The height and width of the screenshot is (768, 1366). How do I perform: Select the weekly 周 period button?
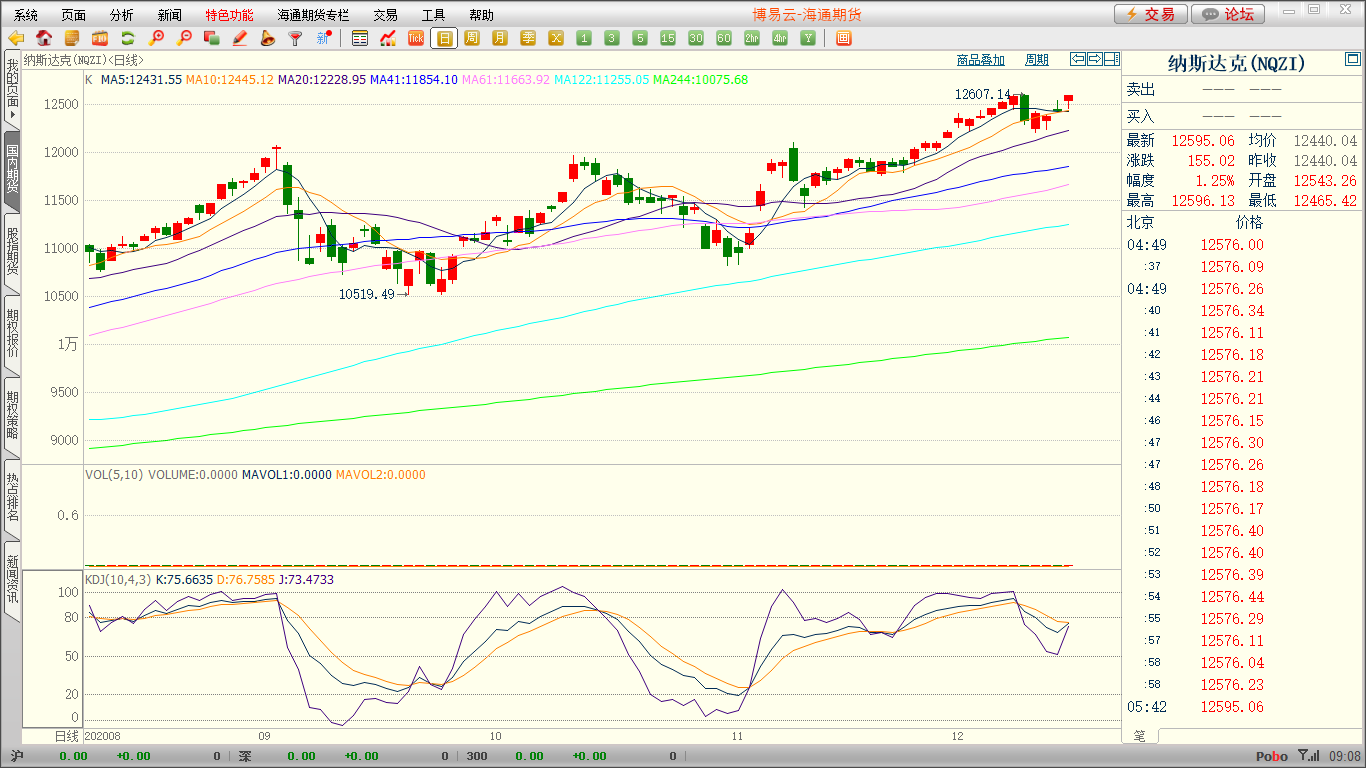coord(472,38)
